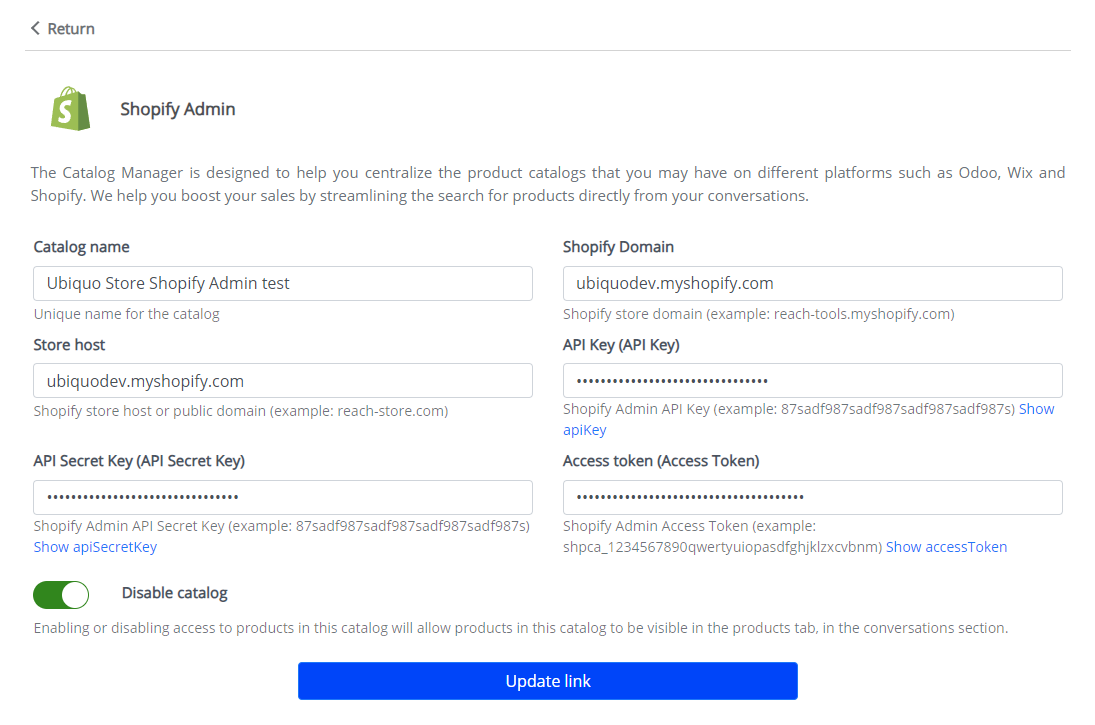Click the Shopify Admin page heading

(x=178, y=109)
